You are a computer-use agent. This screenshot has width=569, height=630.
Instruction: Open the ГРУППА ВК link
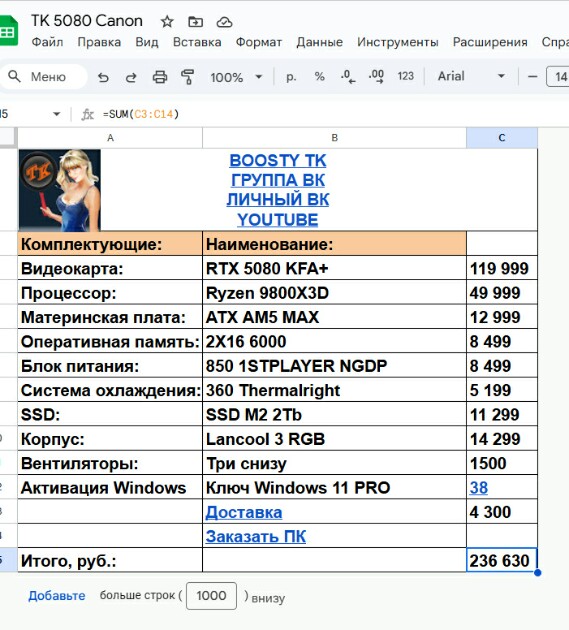pos(278,180)
